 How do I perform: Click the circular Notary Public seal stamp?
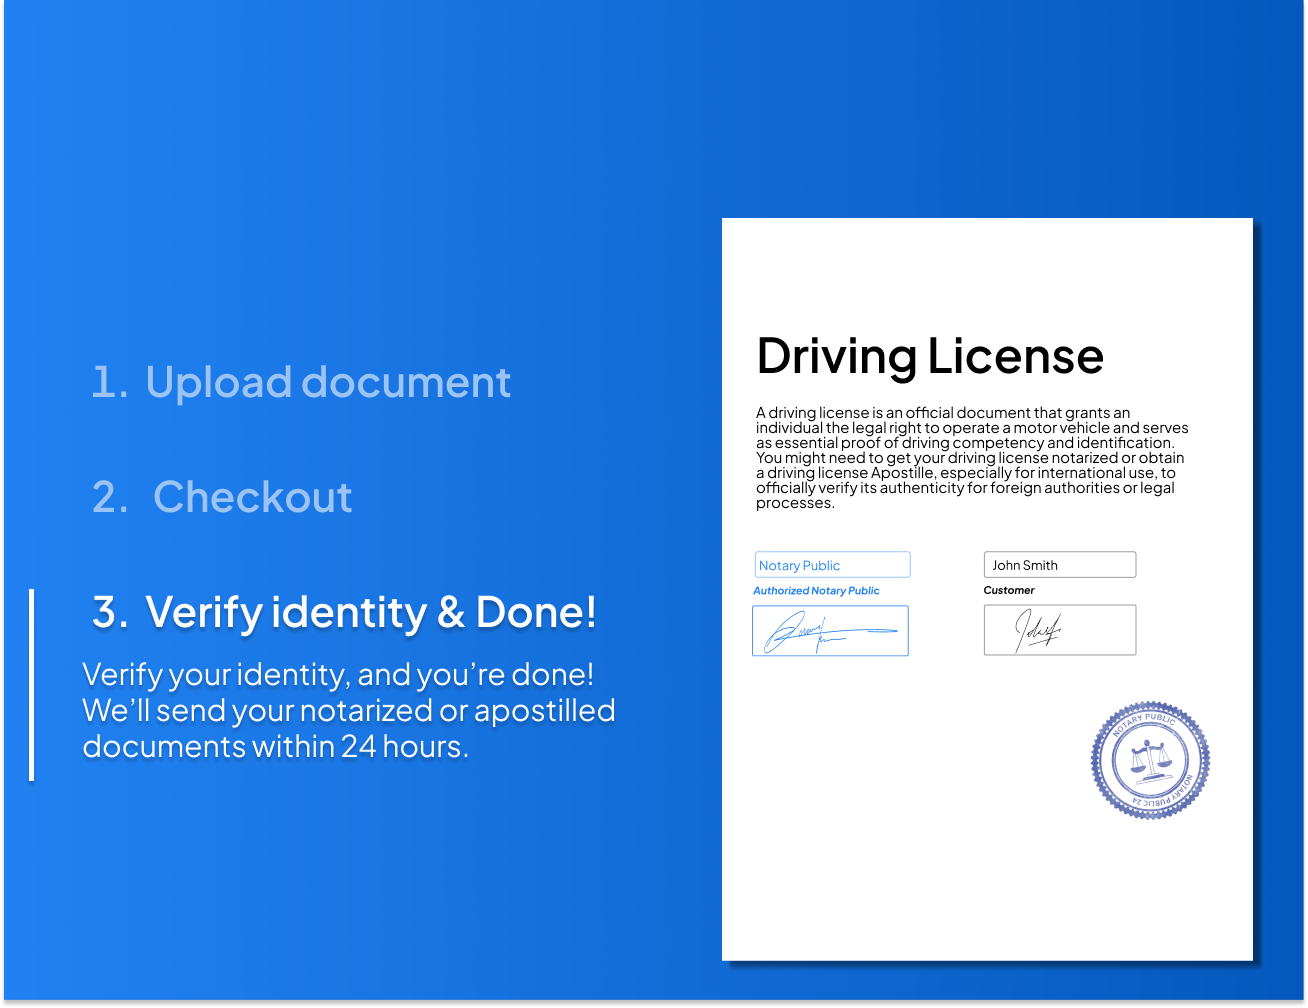[x=1150, y=762]
